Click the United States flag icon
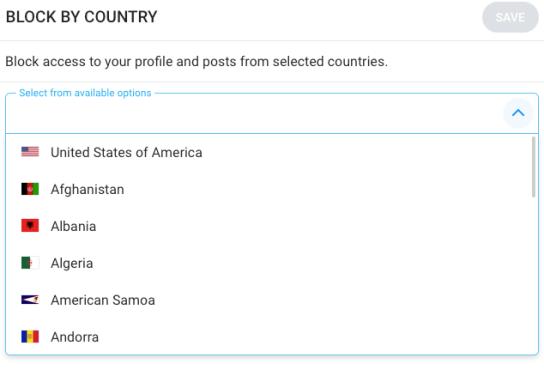The width and height of the screenshot is (544, 370). click(x=30, y=152)
